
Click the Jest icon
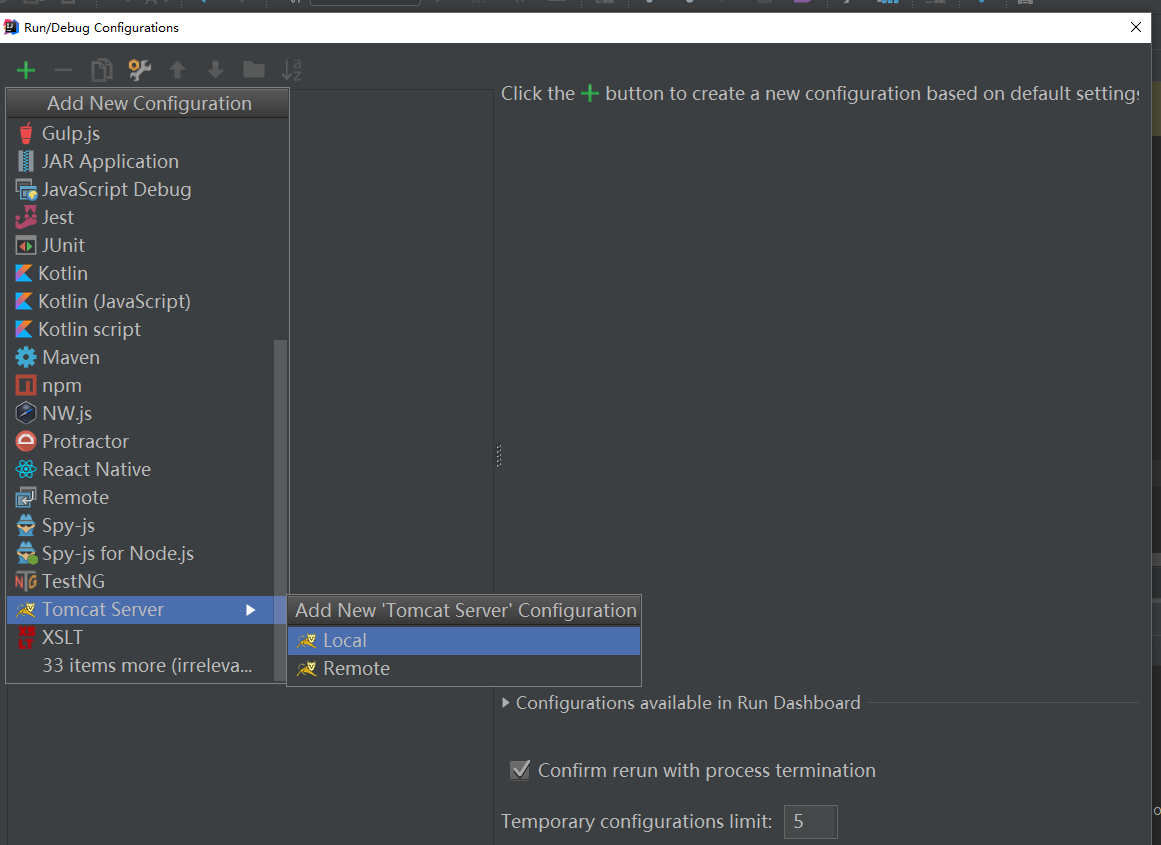coord(26,217)
